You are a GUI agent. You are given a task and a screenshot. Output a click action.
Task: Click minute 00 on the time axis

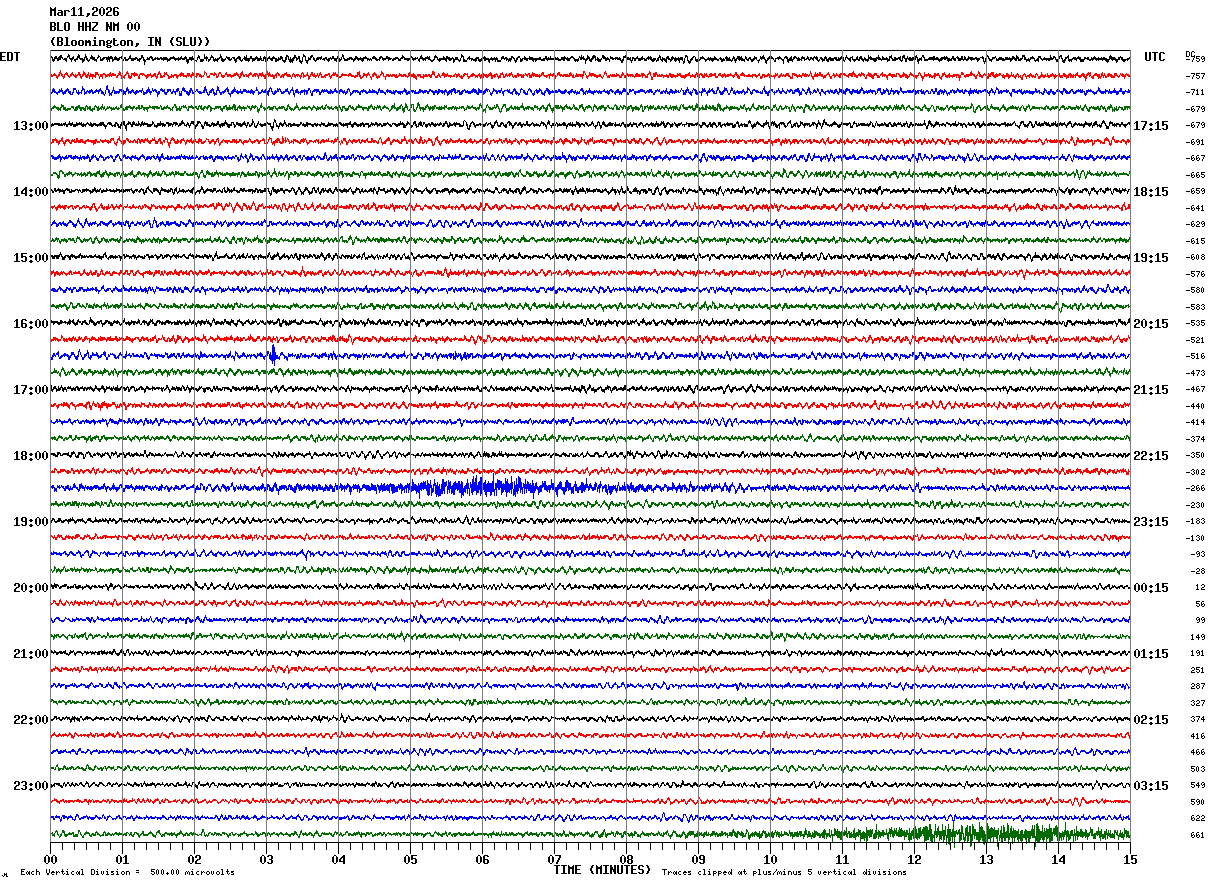click(x=50, y=859)
